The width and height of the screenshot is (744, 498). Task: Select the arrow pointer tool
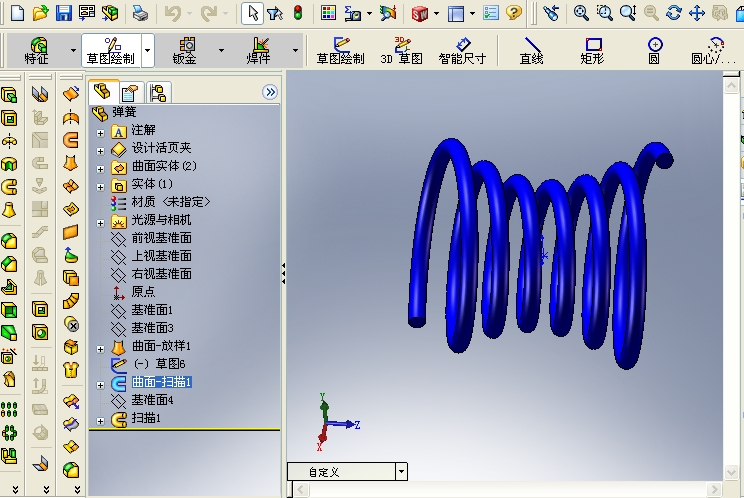click(x=252, y=13)
